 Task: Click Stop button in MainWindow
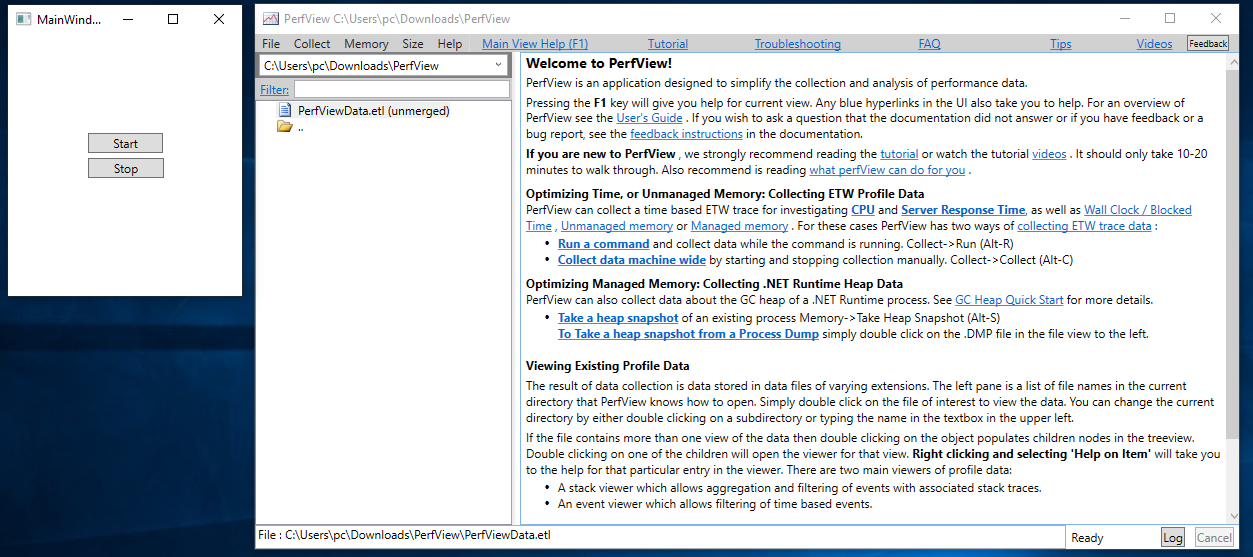click(x=125, y=168)
